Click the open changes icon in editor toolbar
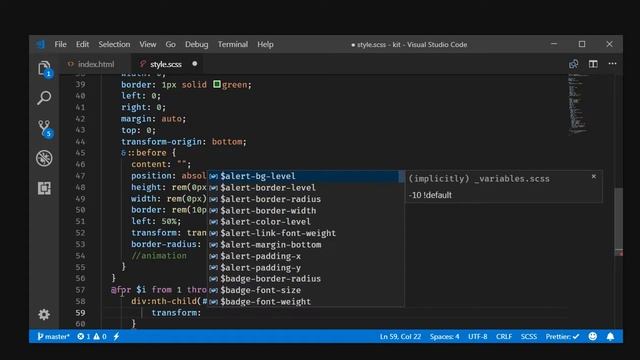The height and width of the screenshot is (360, 640). (573, 64)
